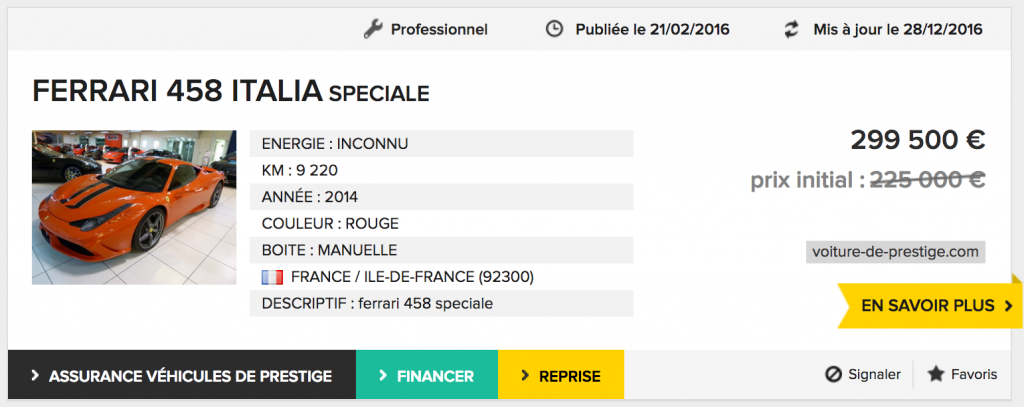
Task: Select the green Financer button
Action: 427,374
